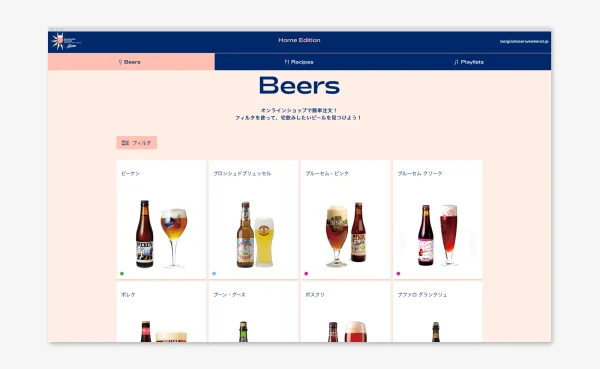The height and width of the screenshot is (369, 600).
Task: Click the green dot on the ビーケン card
Action: coord(122,274)
